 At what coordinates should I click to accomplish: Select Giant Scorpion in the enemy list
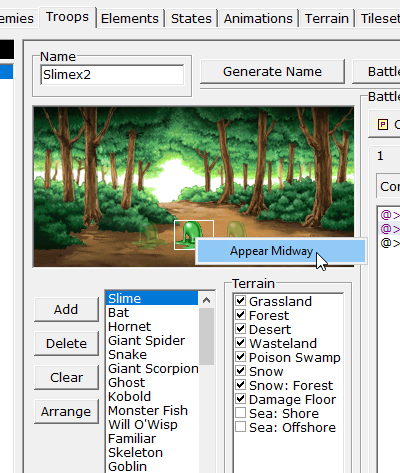pyautogui.click(x=152, y=369)
